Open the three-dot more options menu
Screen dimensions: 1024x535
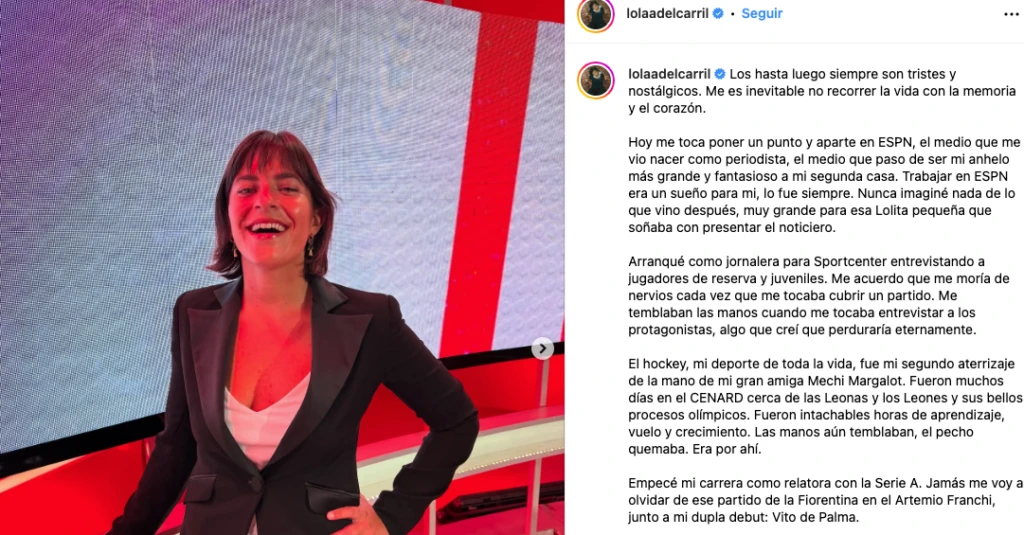pos(1011,14)
